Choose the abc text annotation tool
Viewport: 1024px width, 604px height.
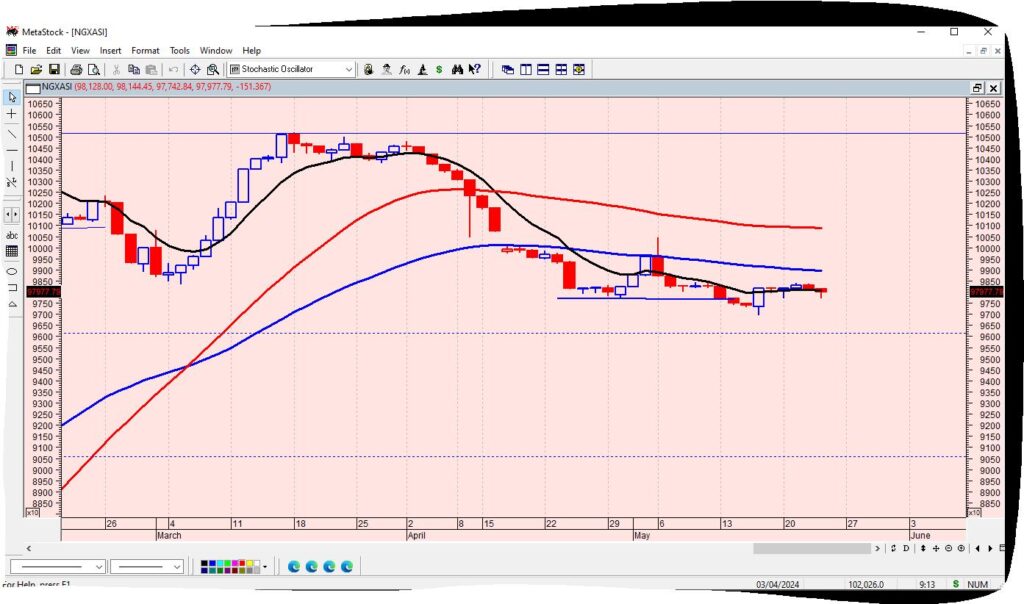tap(12, 235)
